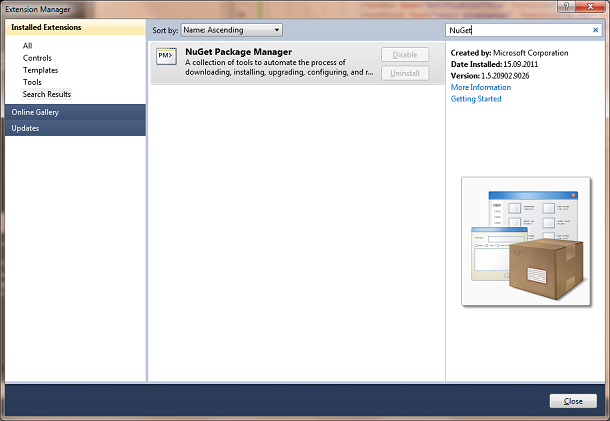Image resolution: width=610 pixels, height=421 pixels.
Task: Open the Sort by dropdown
Action: point(231,30)
